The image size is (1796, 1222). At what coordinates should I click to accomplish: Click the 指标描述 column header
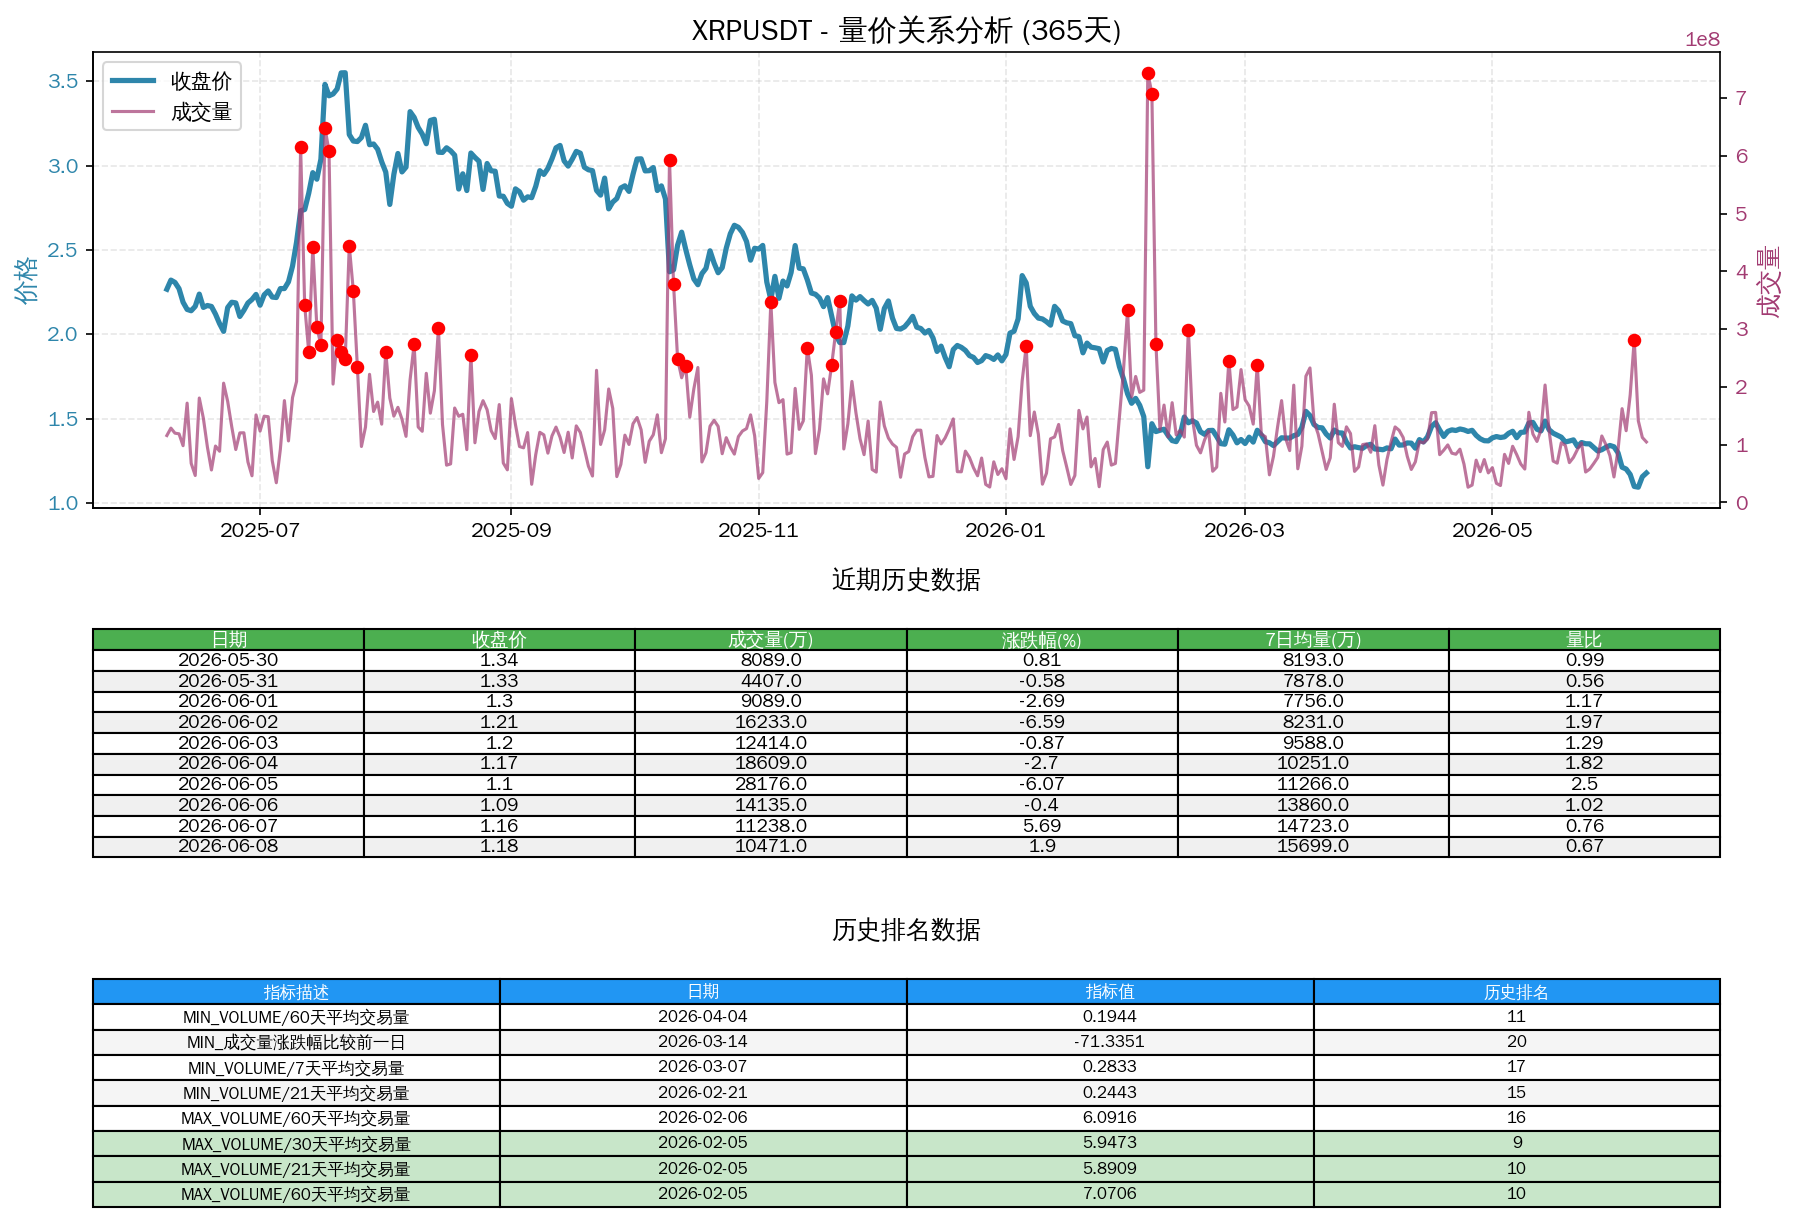[296, 992]
